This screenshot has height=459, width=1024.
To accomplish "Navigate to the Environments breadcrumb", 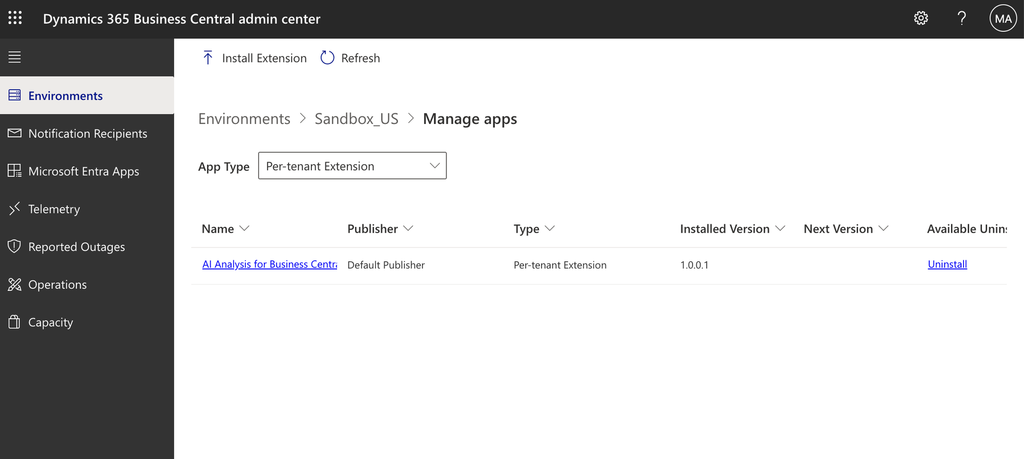I will (244, 119).
